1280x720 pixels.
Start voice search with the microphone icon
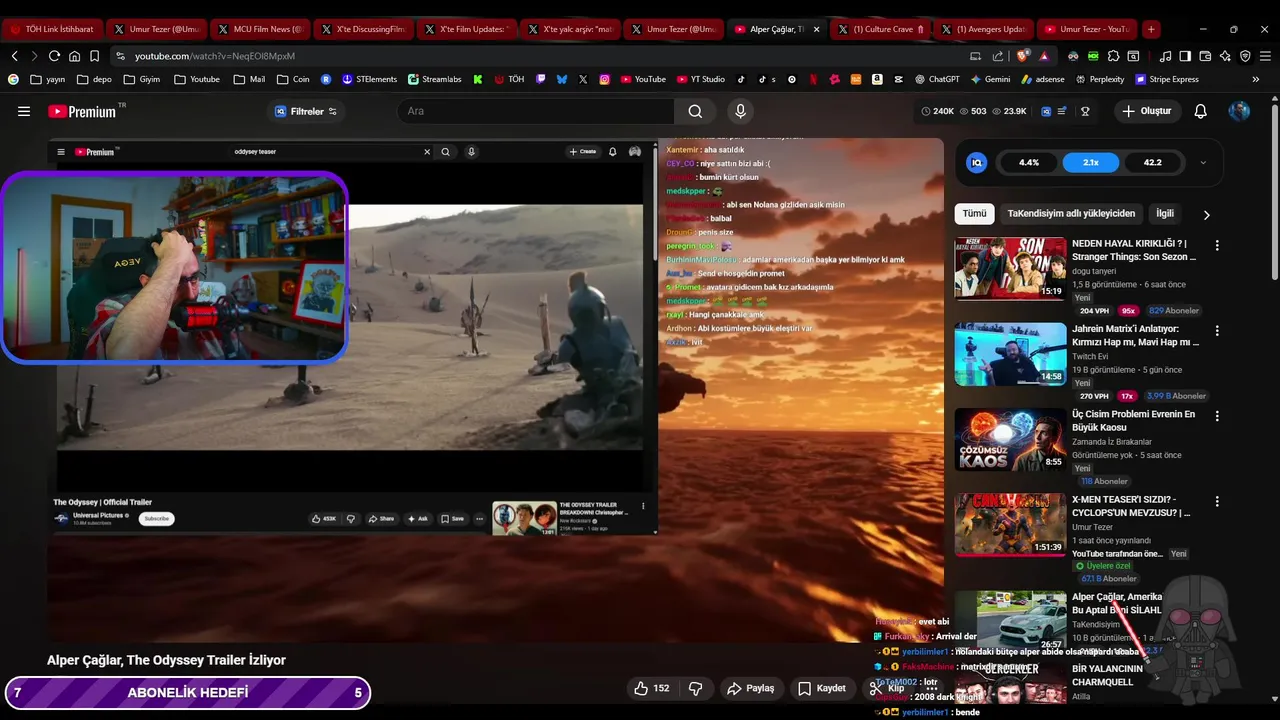coord(740,111)
